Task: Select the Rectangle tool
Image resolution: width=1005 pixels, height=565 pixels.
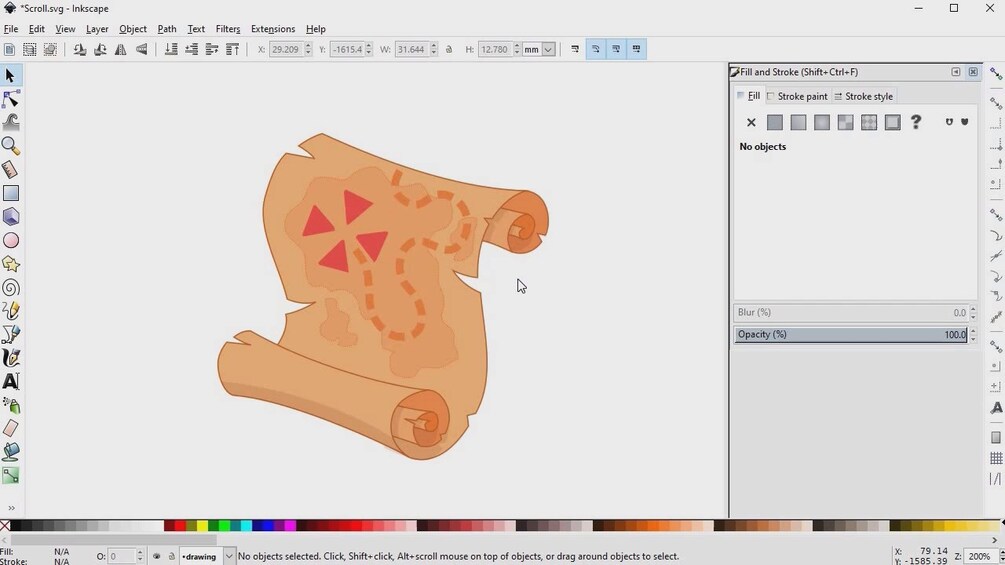Action: [10, 193]
